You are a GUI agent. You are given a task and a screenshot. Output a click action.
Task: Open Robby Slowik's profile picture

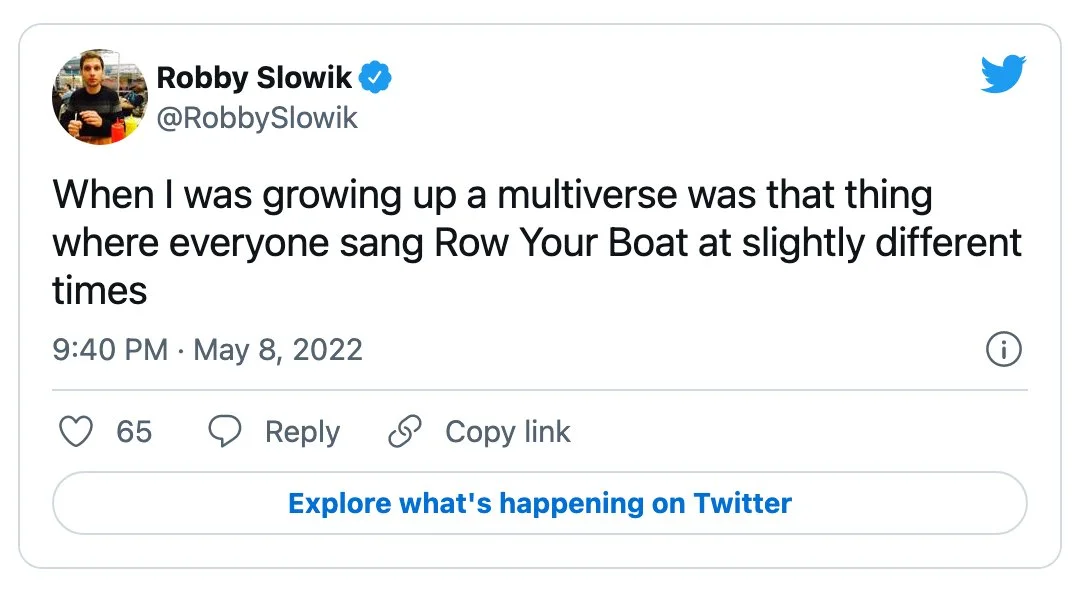tap(100, 97)
